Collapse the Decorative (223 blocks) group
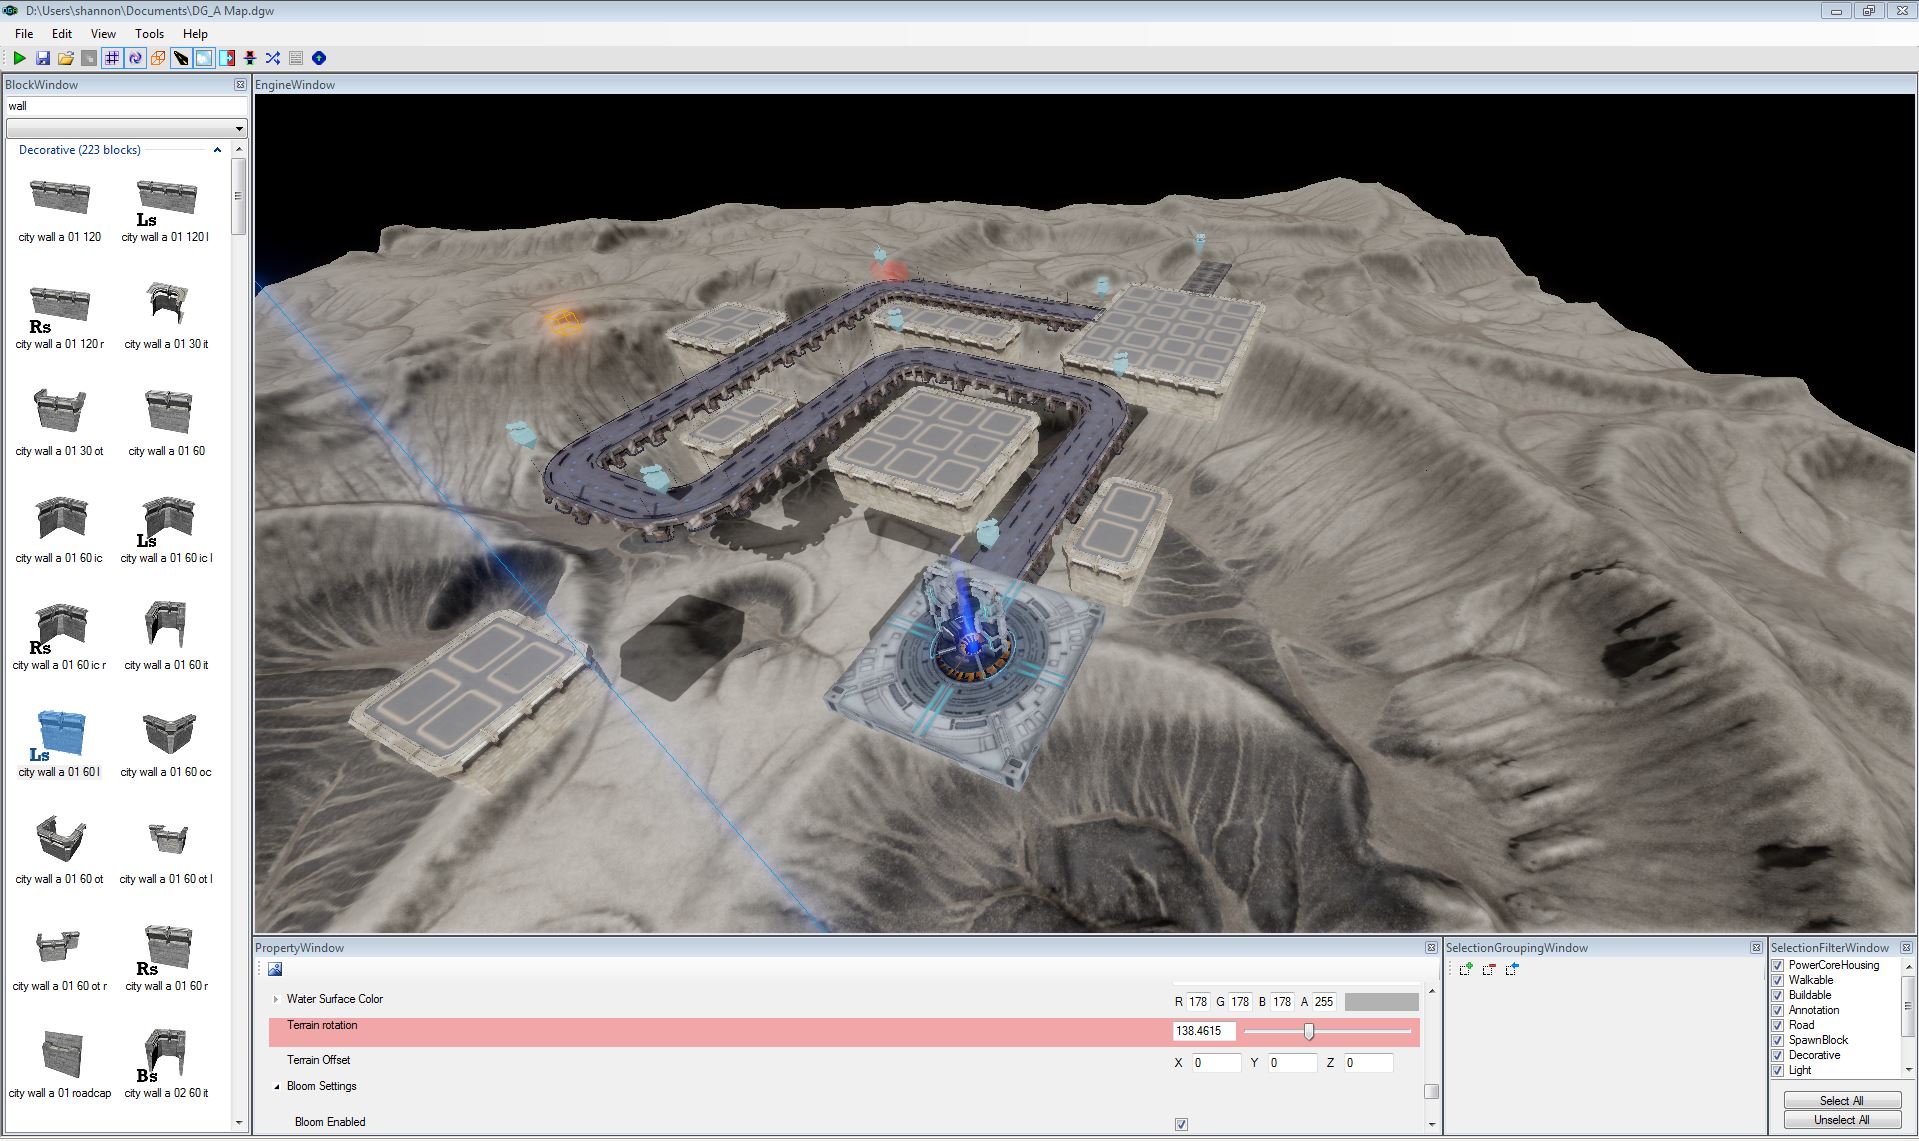Screen dimensions: 1919x1141 217,150
